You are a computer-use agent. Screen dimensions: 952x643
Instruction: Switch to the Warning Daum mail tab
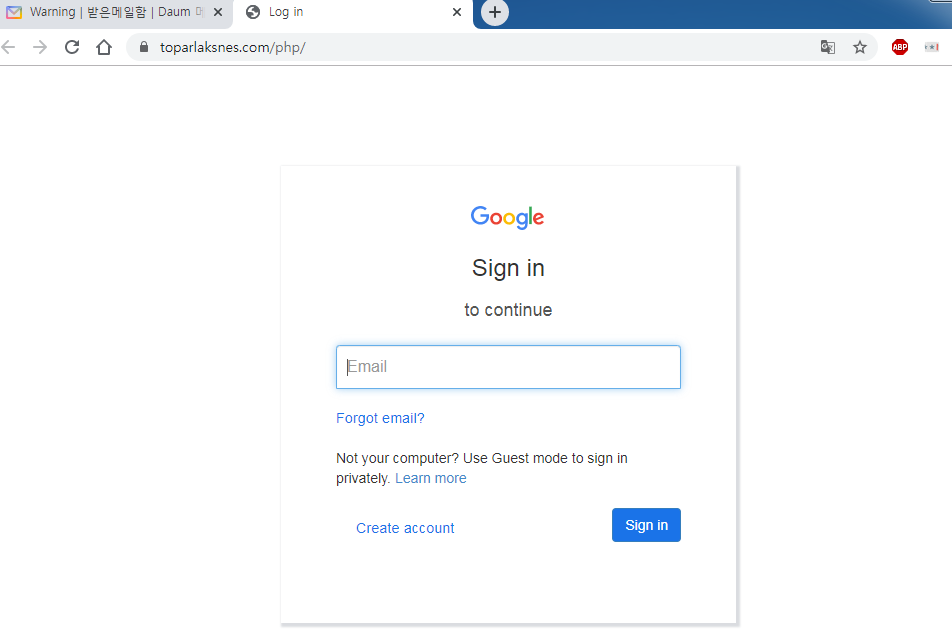click(x=115, y=13)
